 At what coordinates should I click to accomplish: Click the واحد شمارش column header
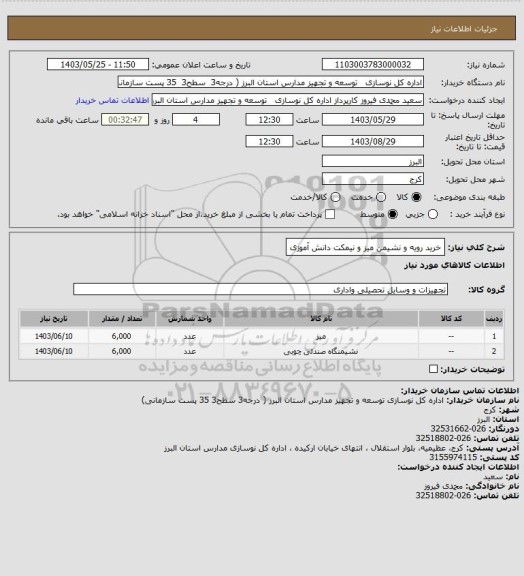(x=190, y=318)
